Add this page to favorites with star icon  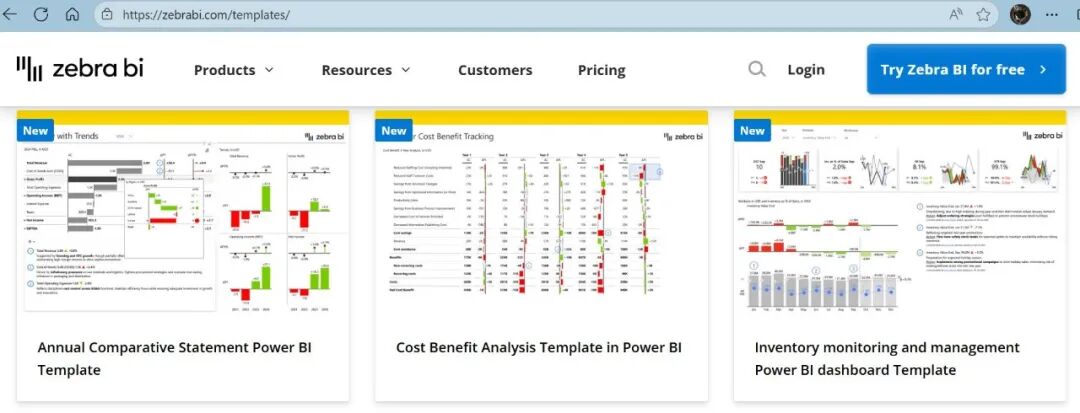click(x=984, y=14)
